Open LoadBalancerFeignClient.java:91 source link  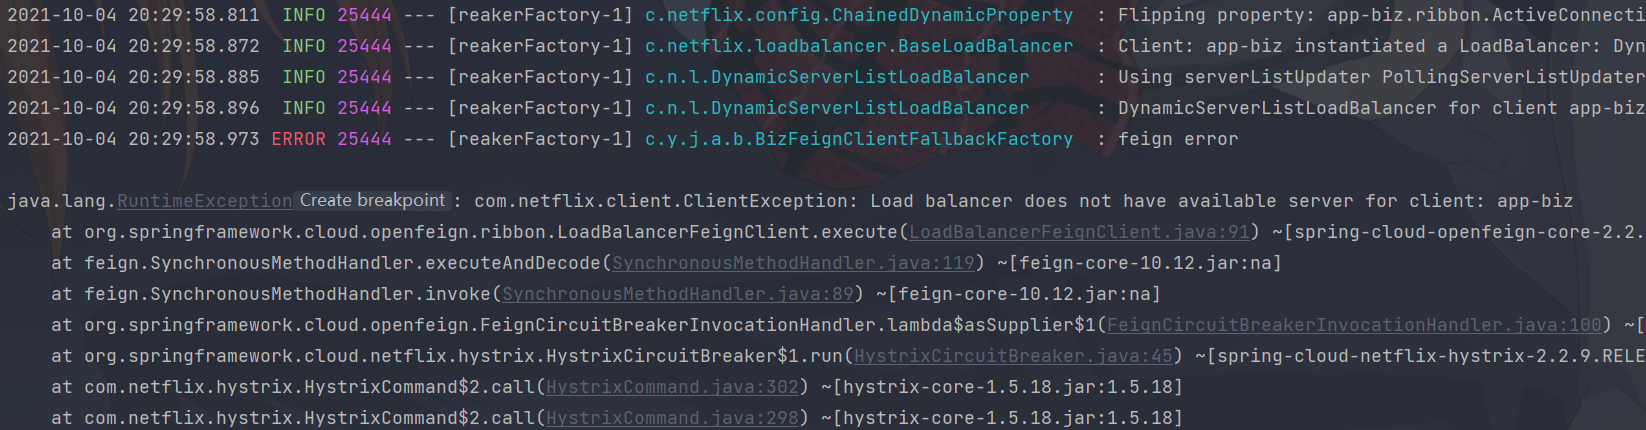tap(1079, 232)
